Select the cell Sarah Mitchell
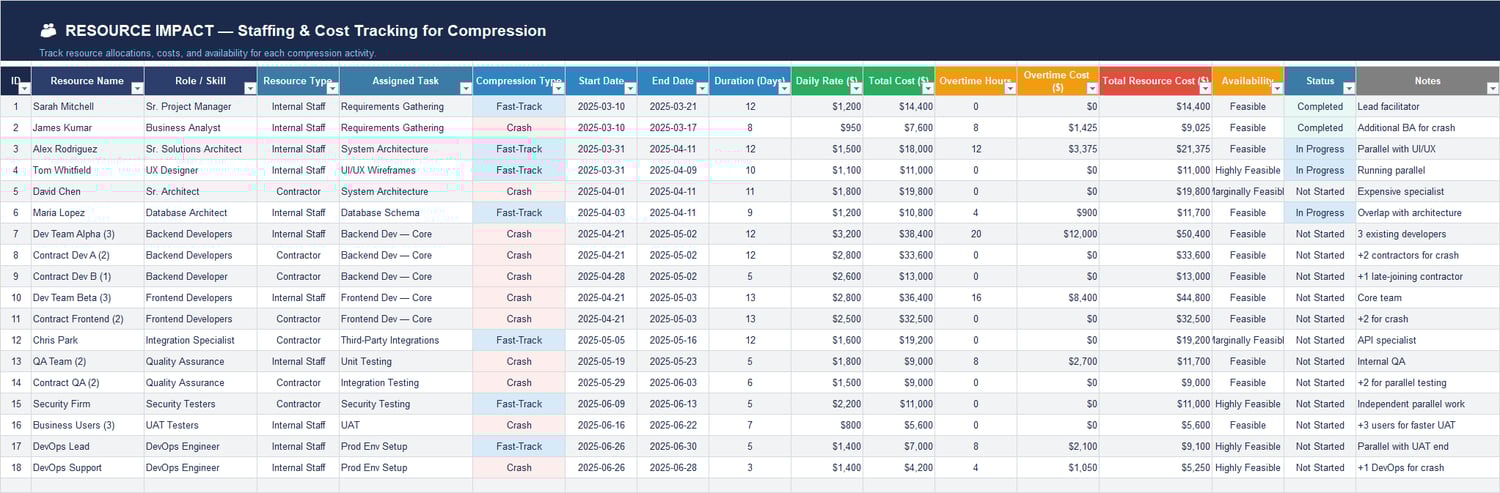The height and width of the screenshot is (493, 1500). coord(88,106)
